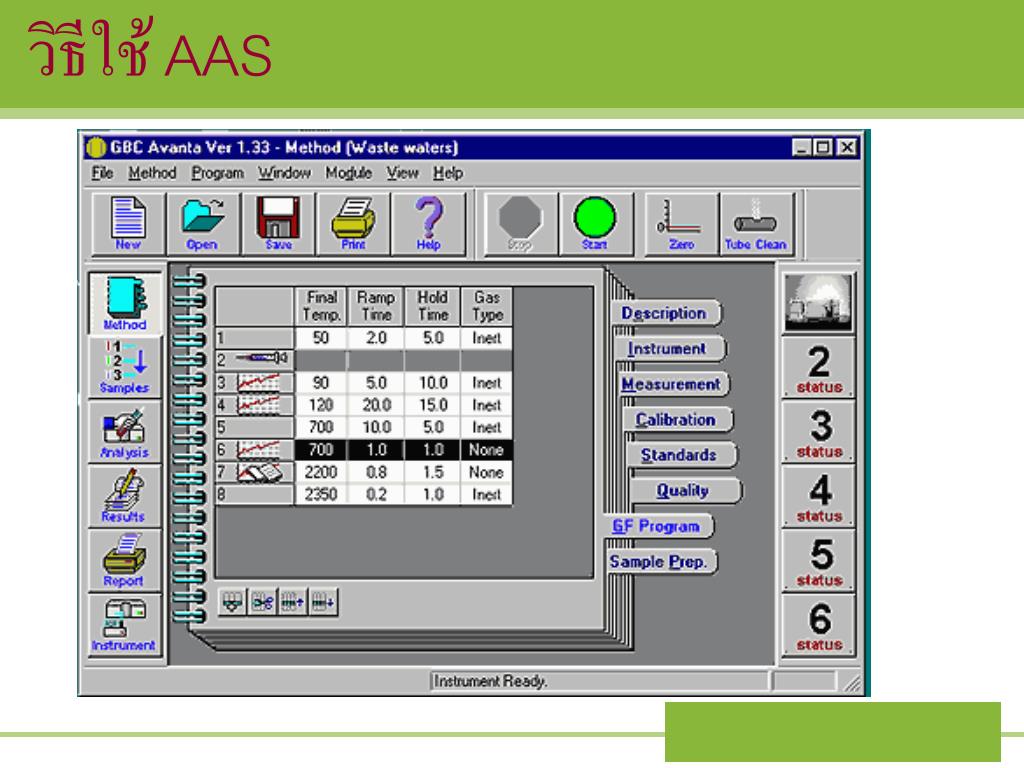
Task: Click the step 5 row header
Action: click(x=255, y=427)
